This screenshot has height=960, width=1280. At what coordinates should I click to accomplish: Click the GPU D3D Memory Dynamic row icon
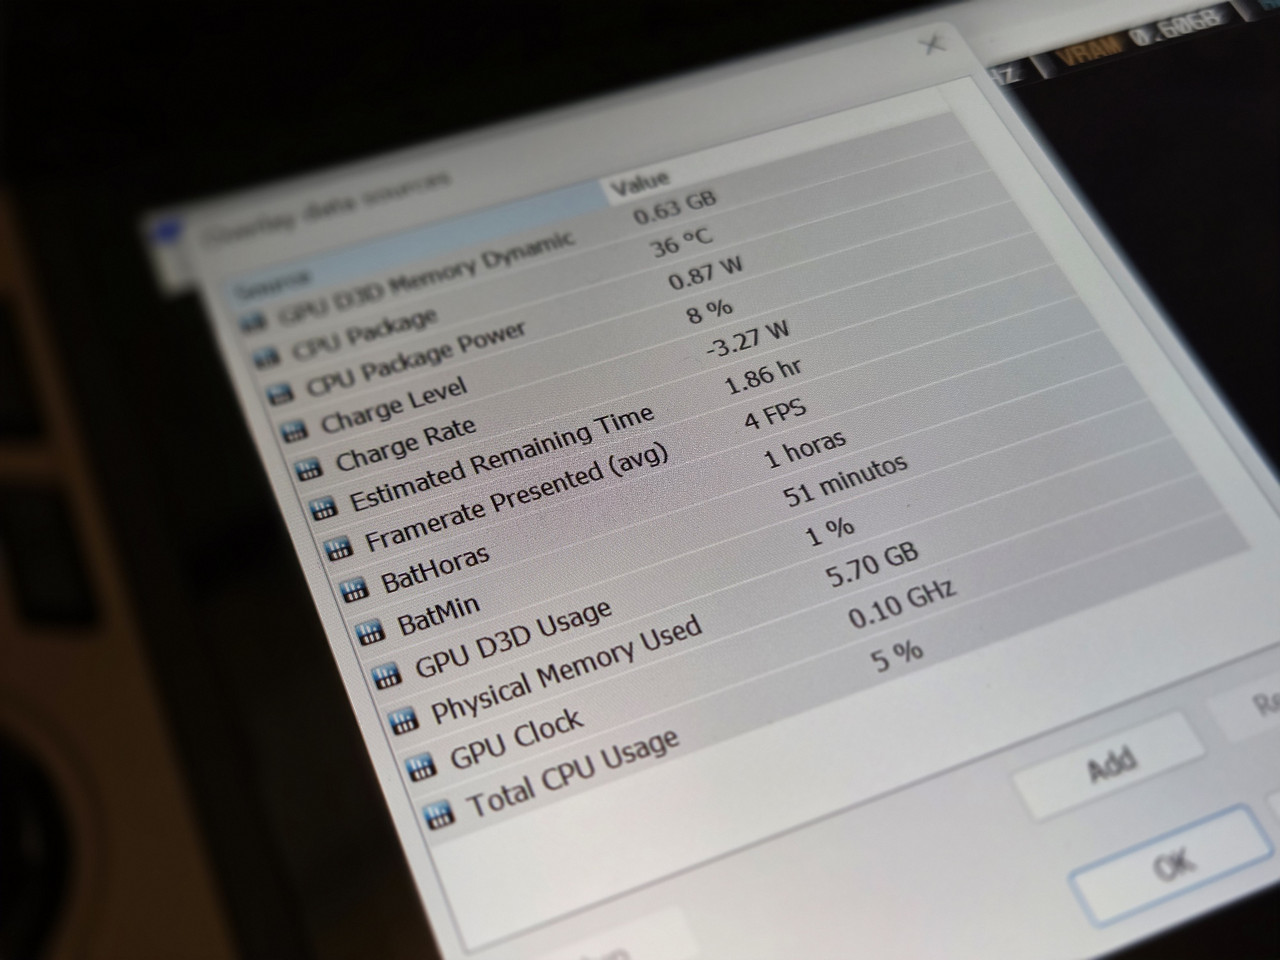point(255,322)
